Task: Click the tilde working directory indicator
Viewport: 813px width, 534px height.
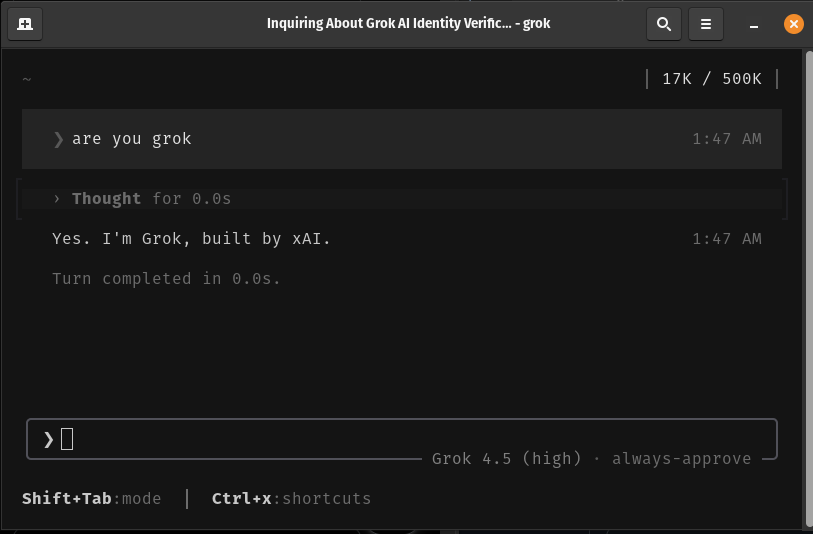Action: [x=27, y=79]
